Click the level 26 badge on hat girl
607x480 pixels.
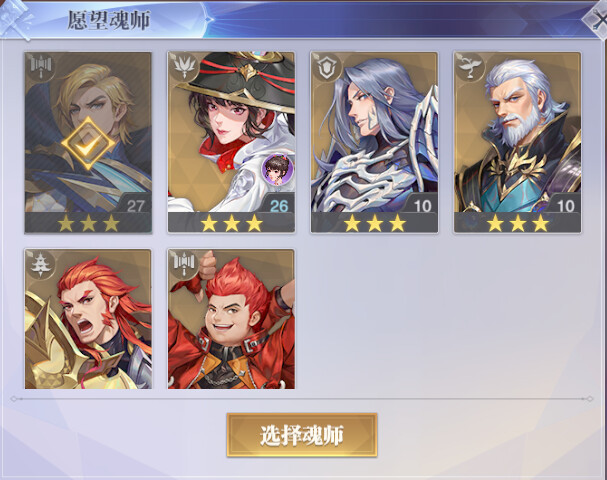pyautogui.click(x=279, y=206)
